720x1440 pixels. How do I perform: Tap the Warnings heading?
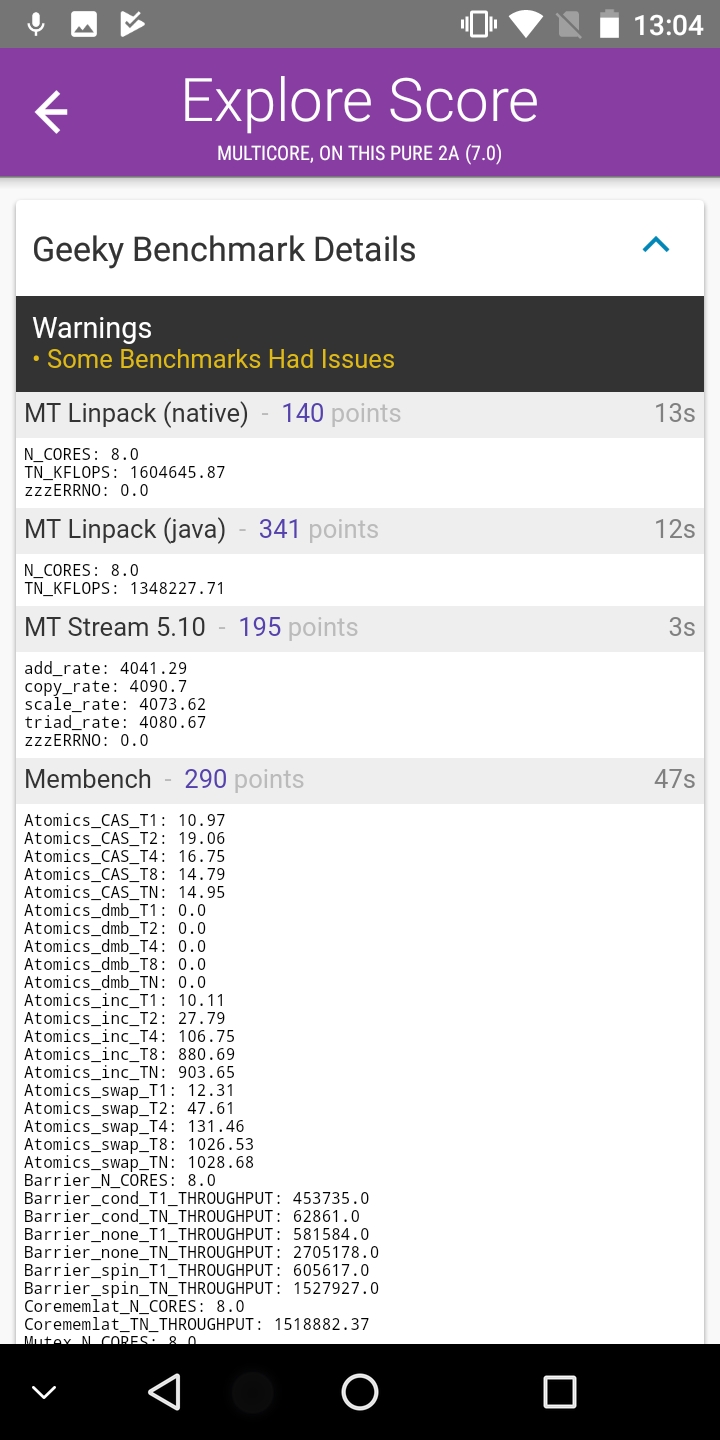click(92, 328)
